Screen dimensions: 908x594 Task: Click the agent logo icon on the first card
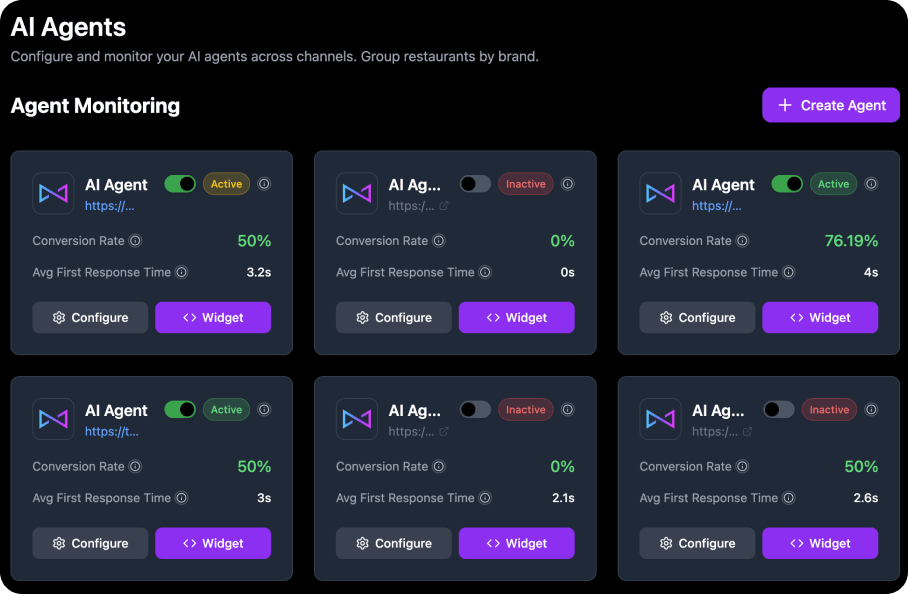coord(53,192)
